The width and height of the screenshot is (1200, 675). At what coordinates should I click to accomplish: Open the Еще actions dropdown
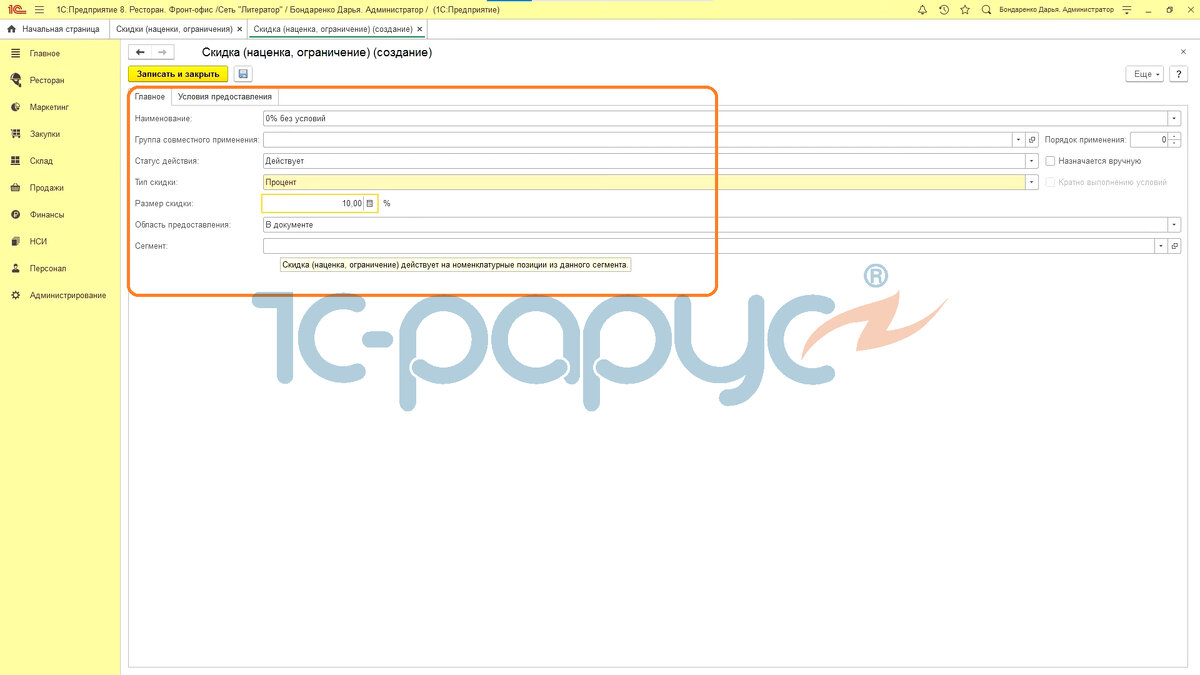1145,74
